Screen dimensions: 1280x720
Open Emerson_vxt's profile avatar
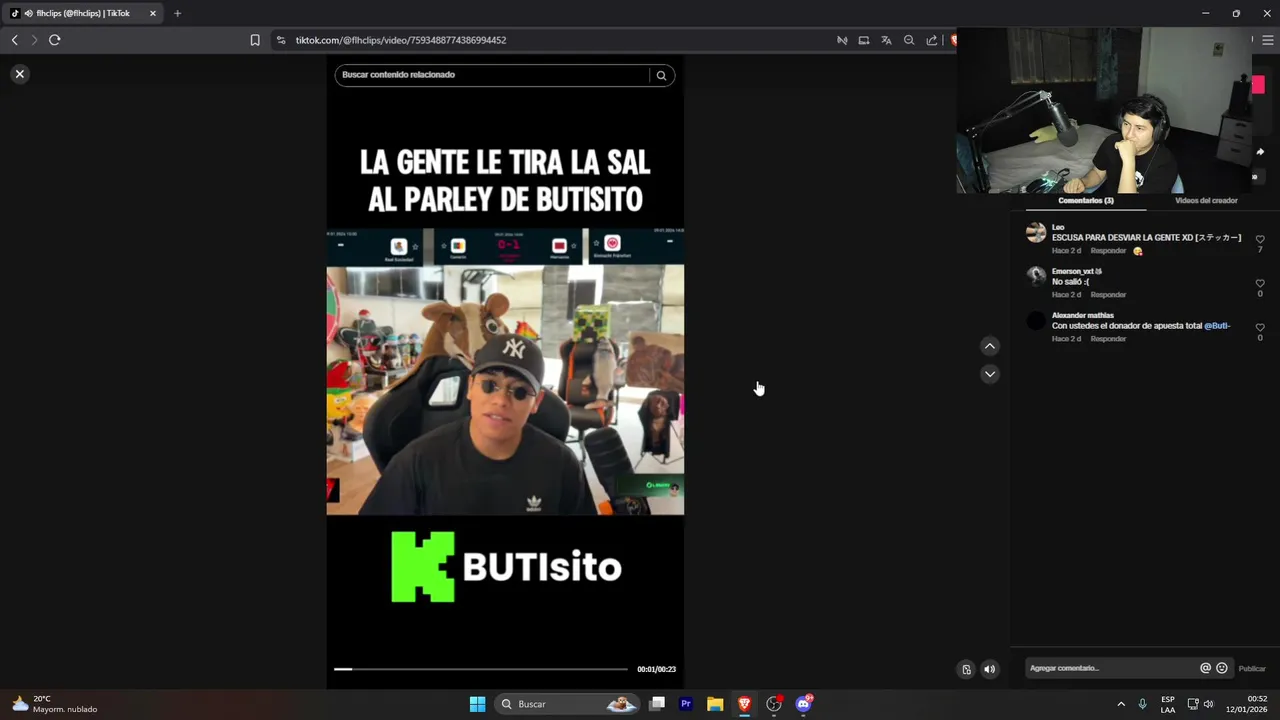tap(1036, 276)
